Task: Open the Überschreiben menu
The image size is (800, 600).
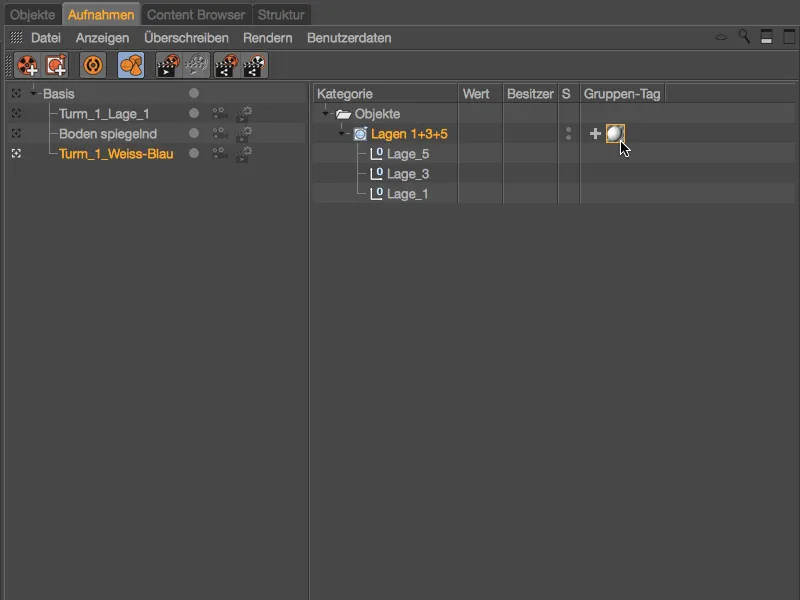Action: coord(186,38)
